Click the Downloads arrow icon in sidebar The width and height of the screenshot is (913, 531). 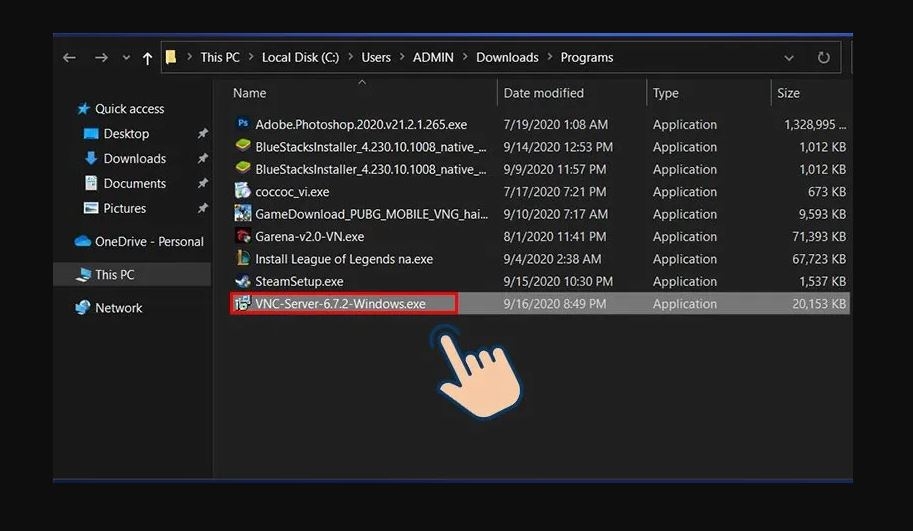(x=91, y=158)
